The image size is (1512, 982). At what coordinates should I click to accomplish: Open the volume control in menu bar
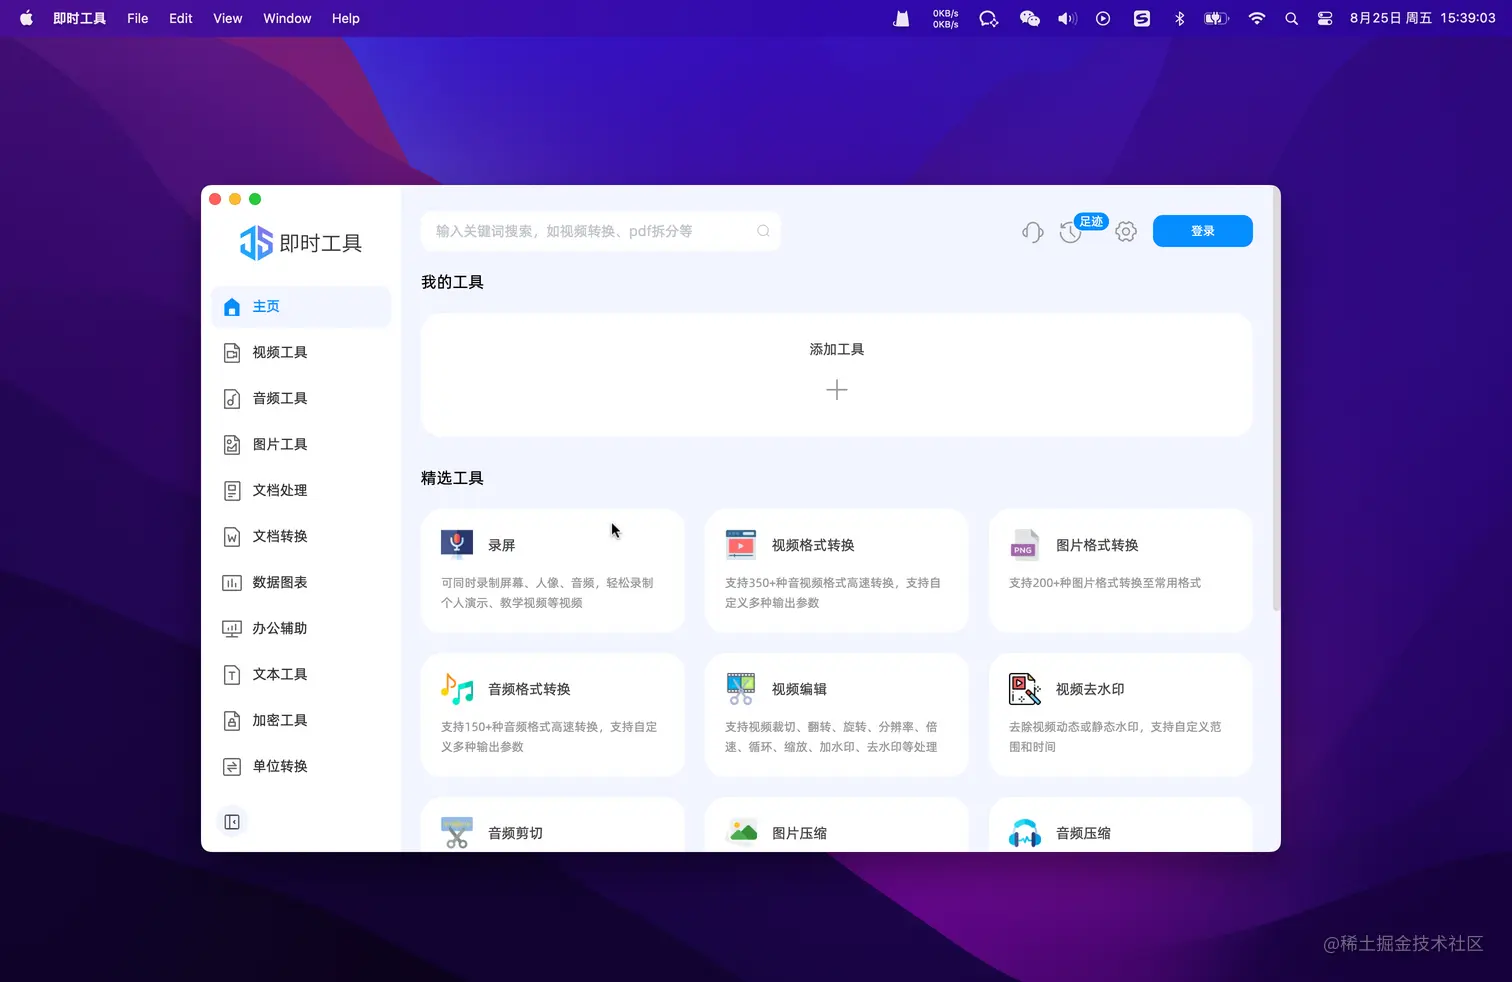(x=1067, y=18)
